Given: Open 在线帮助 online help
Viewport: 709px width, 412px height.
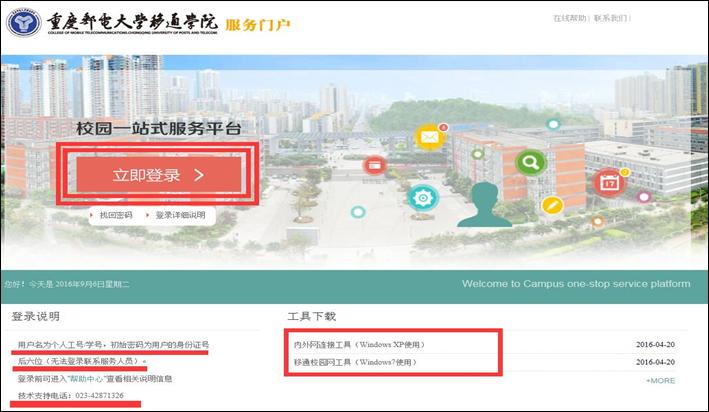Looking at the screenshot, I should tap(570, 18).
